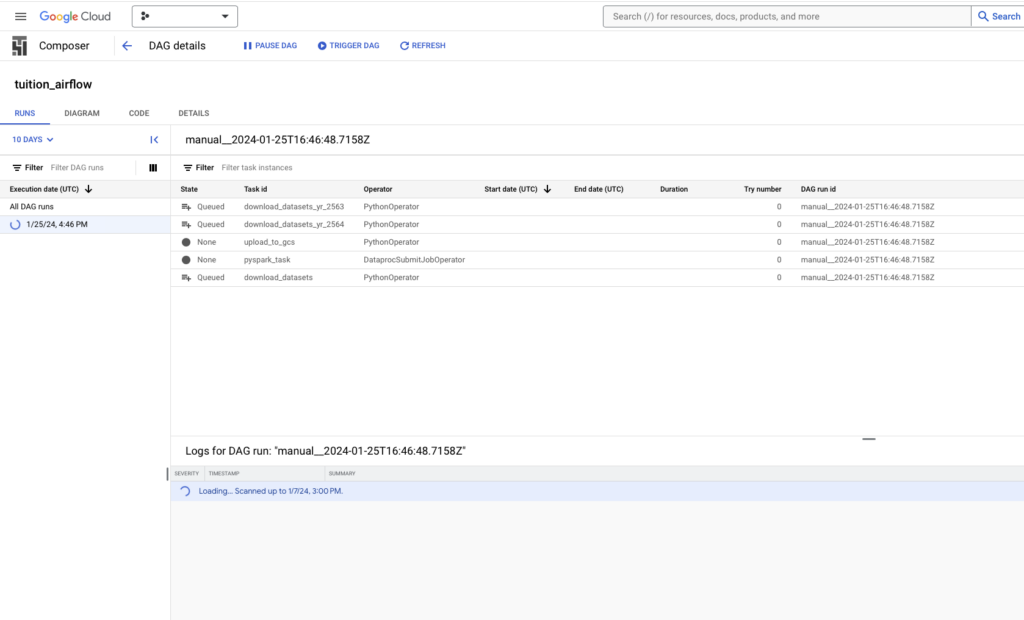Sort by Execution date column arrow
The image size is (1024, 620).
(x=89, y=189)
